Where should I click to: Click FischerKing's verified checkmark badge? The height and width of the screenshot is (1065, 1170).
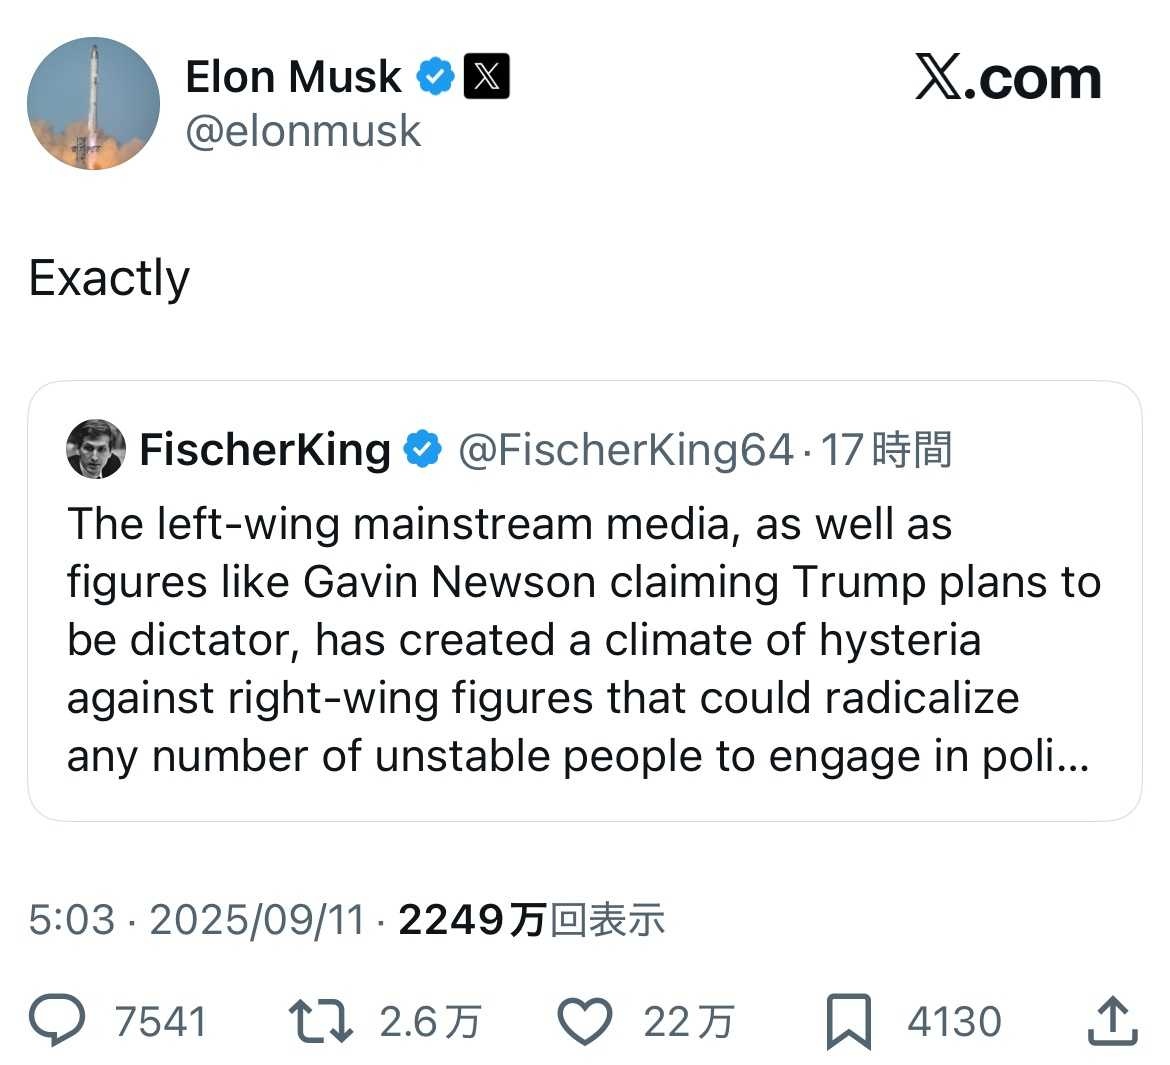coord(422,449)
